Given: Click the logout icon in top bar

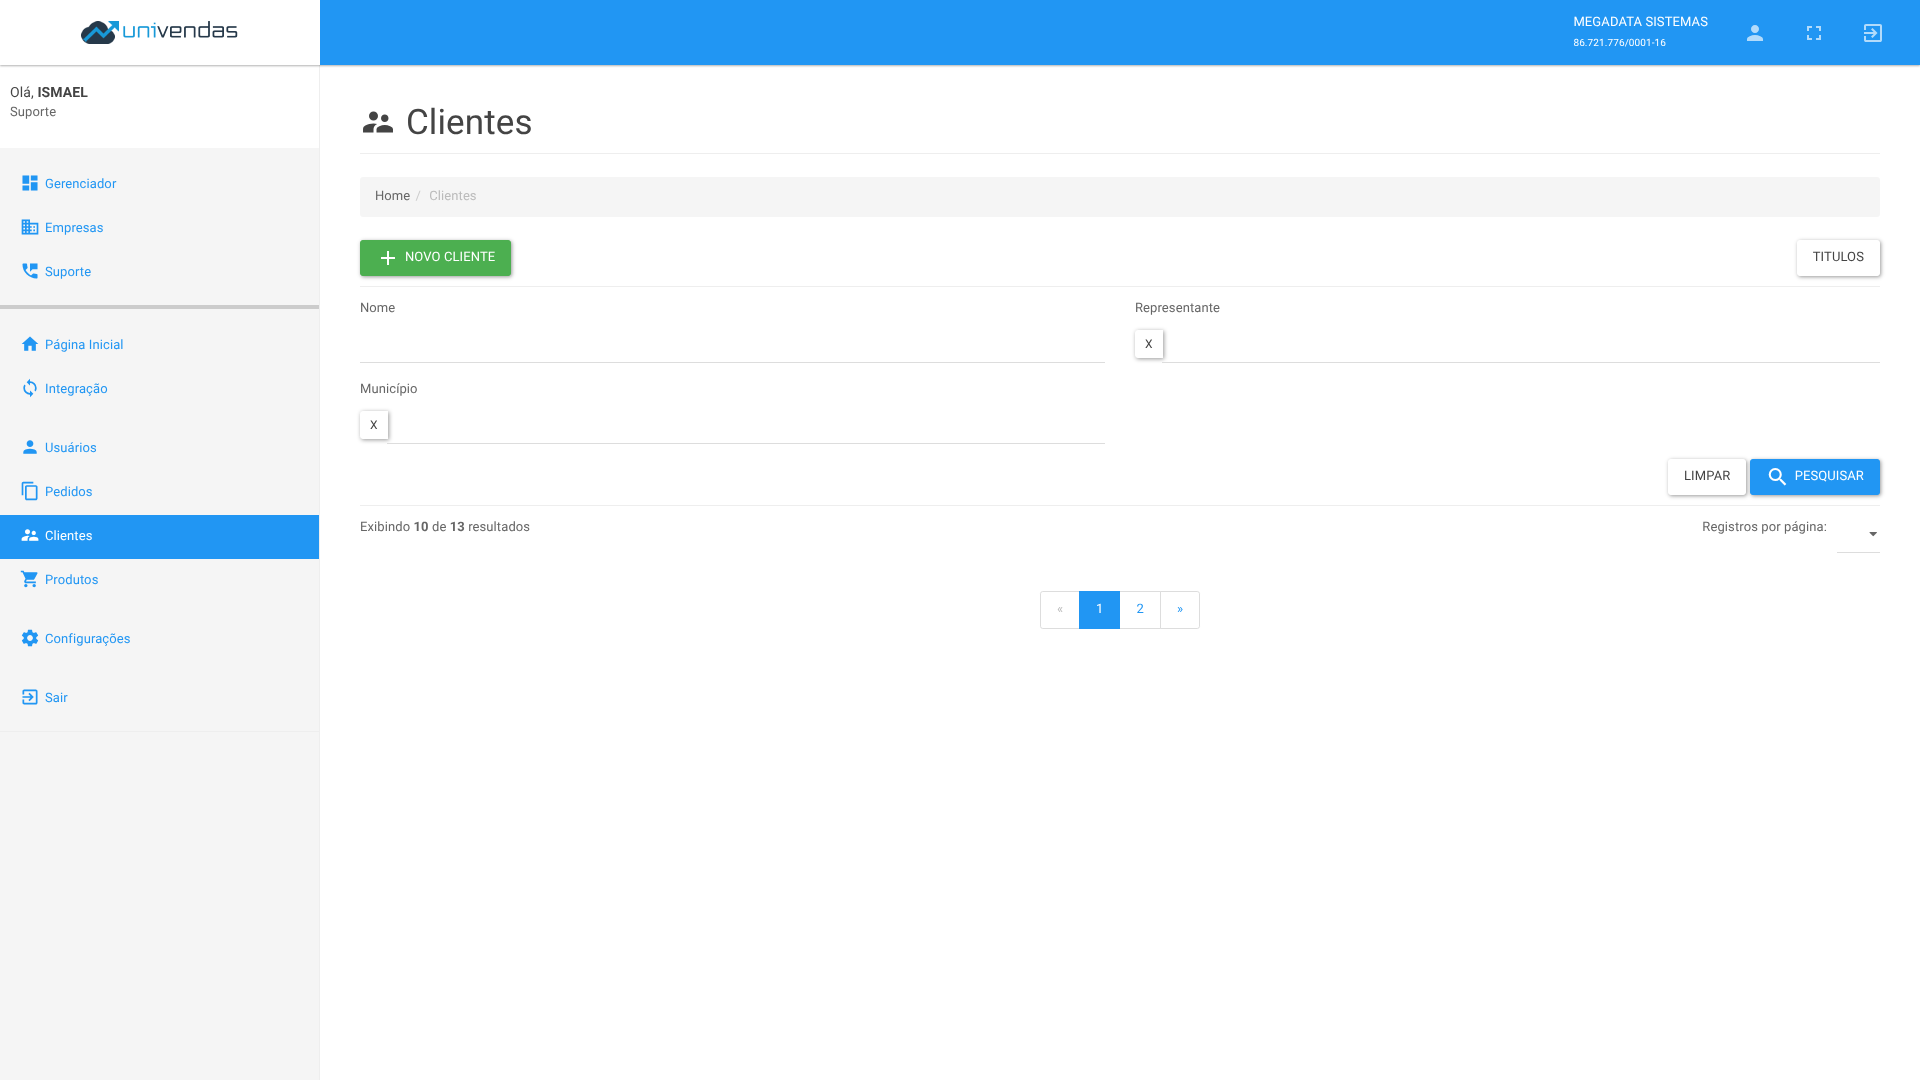Looking at the screenshot, I should (1872, 33).
